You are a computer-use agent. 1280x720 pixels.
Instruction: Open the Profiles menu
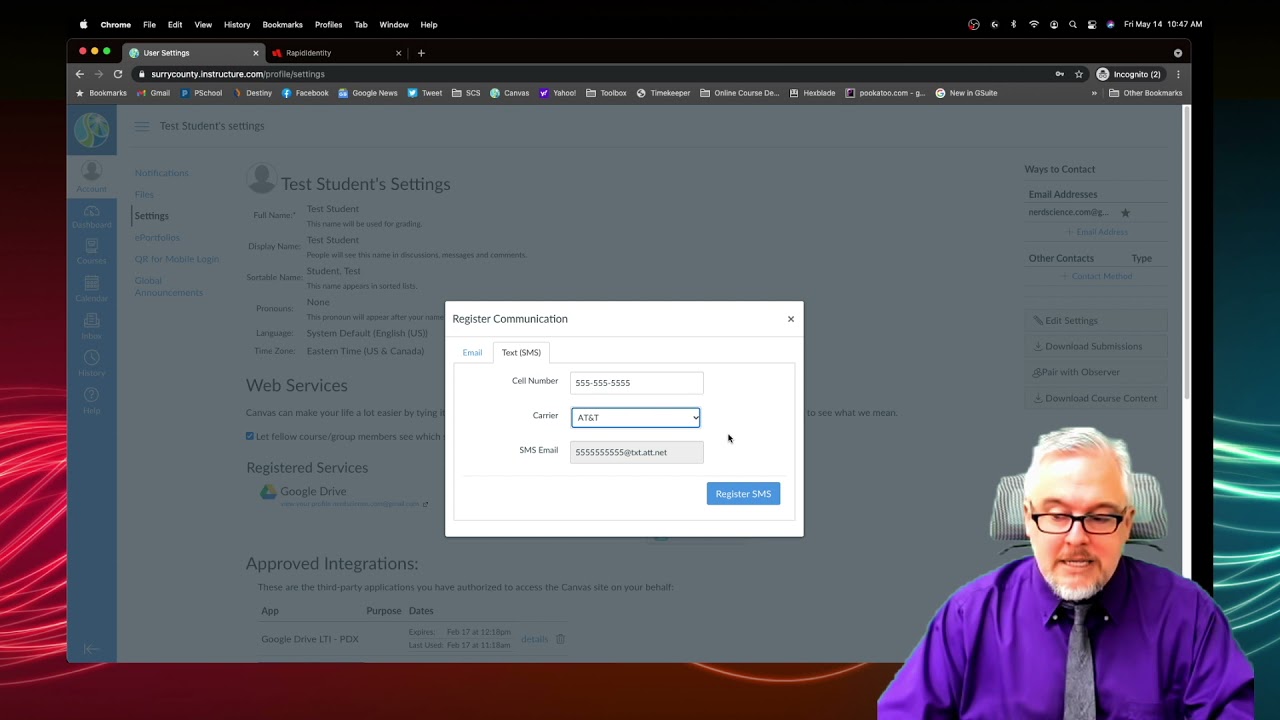coord(328,24)
